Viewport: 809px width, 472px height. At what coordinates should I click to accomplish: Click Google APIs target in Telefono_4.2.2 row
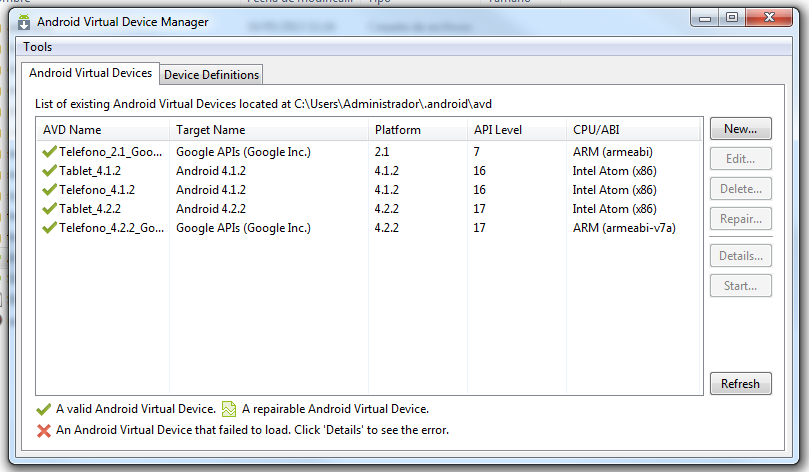tap(243, 227)
